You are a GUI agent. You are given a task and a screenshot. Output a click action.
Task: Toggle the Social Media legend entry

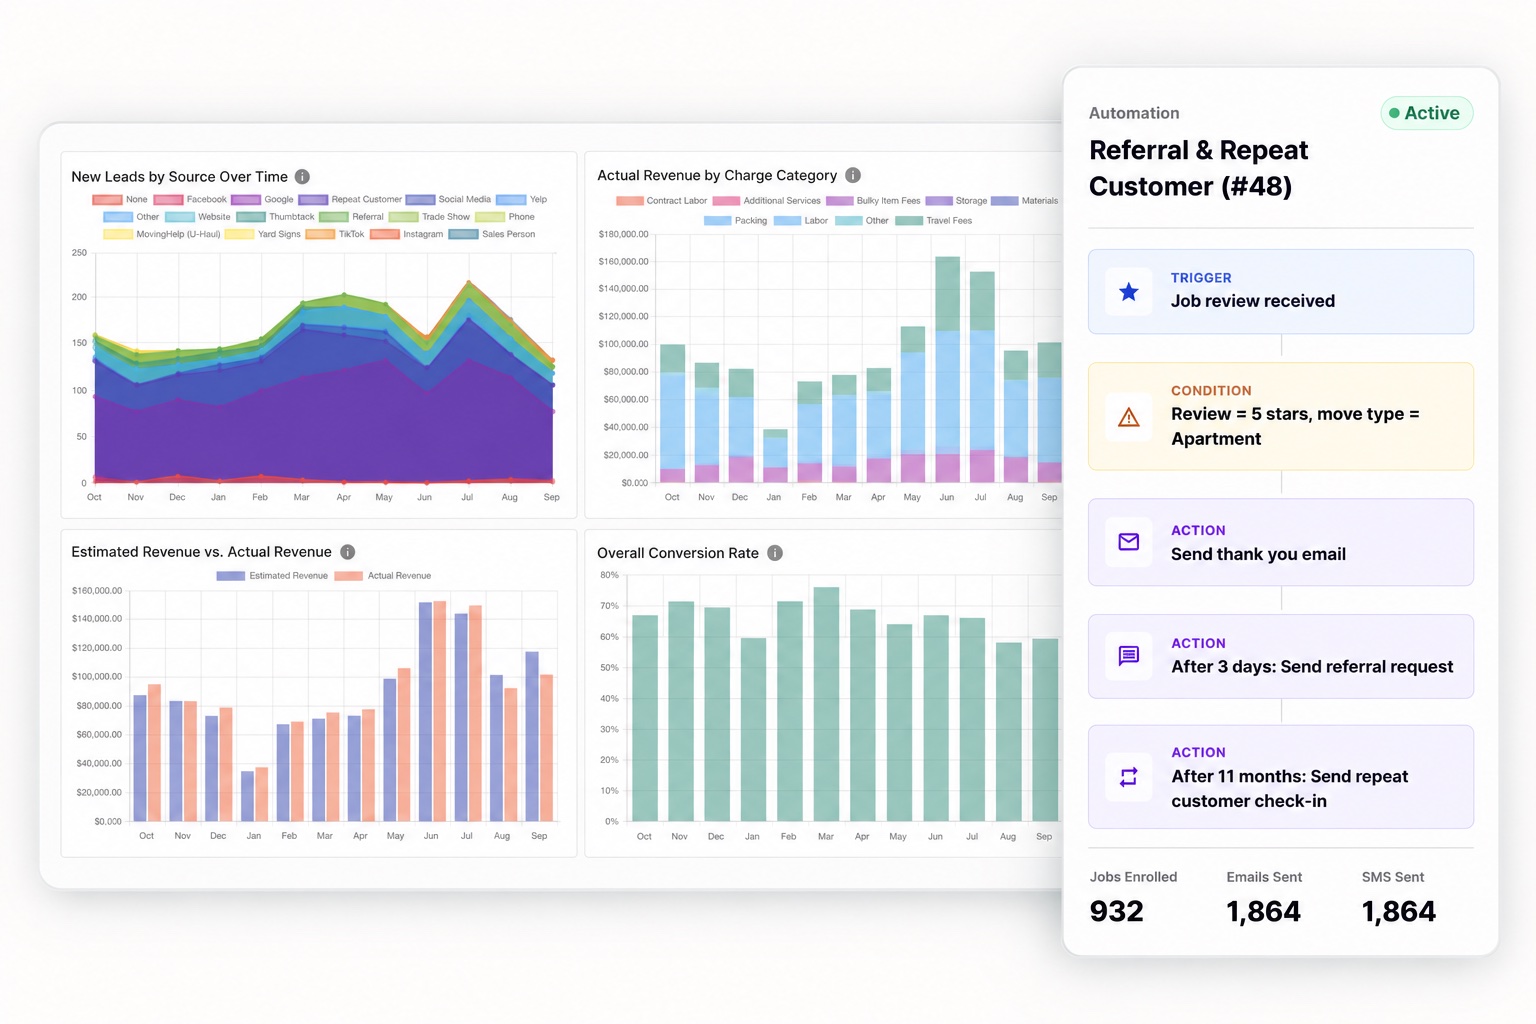point(448,200)
